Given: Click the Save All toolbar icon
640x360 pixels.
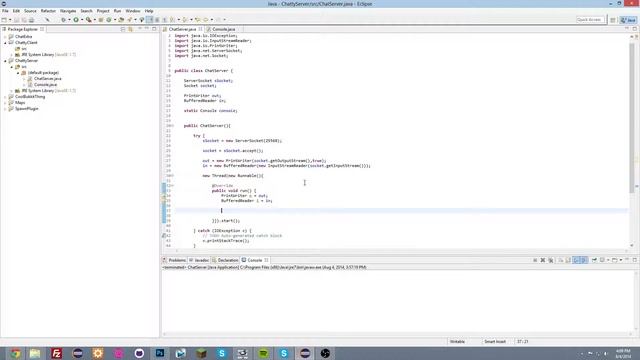Looking at the screenshot, I should [24, 20].
